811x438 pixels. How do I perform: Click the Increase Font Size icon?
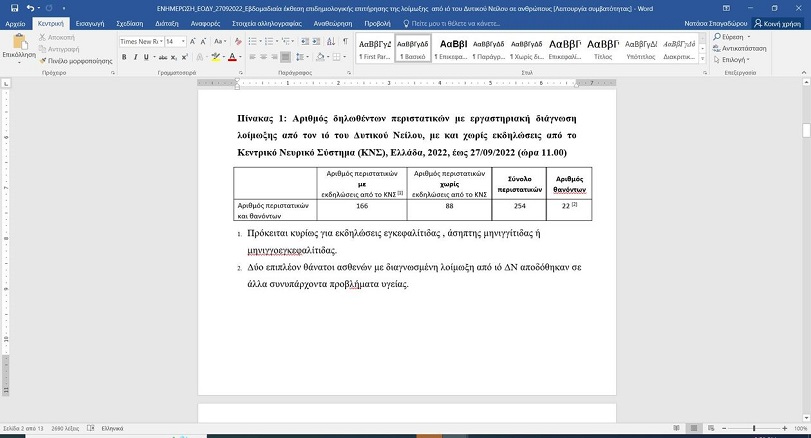point(193,41)
